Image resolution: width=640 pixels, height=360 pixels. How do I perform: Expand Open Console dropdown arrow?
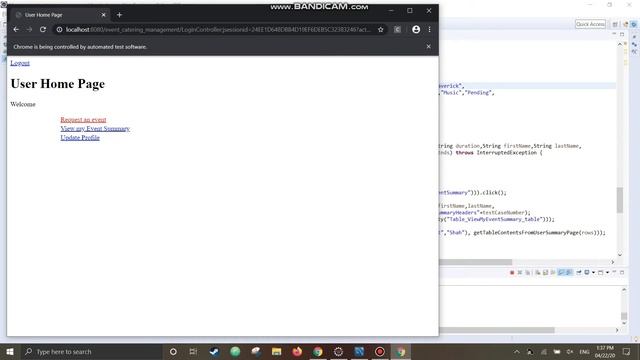coord(607,273)
